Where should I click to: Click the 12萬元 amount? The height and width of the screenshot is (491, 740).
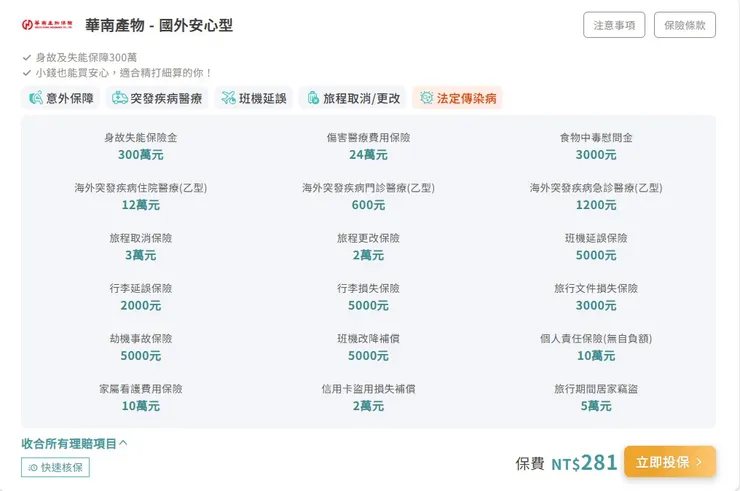pyautogui.click(x=141, y=205)
